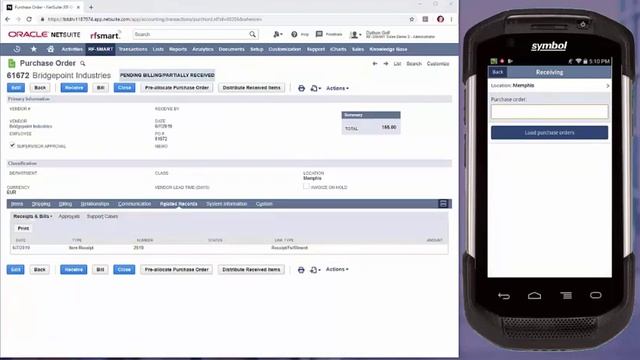This screenshot has height=360, width=640.
Task: Tap the Android home key on device
Action: 534,296
